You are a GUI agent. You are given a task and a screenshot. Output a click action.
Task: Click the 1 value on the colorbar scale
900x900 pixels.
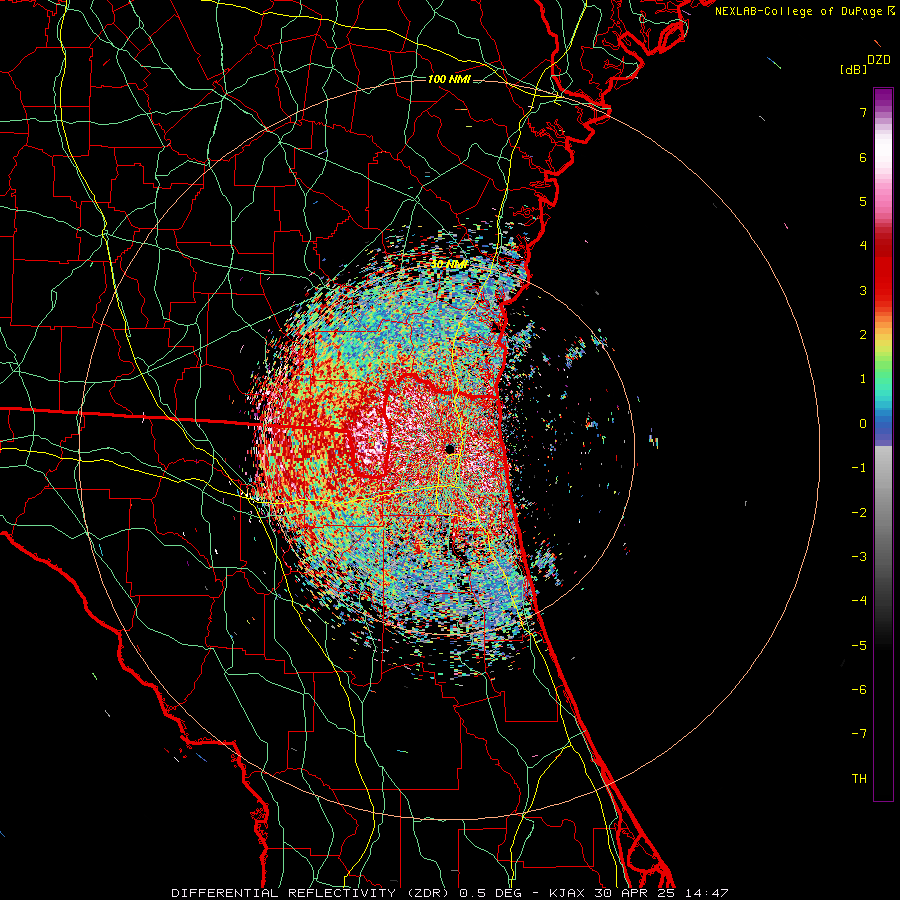tap(863, 379)
